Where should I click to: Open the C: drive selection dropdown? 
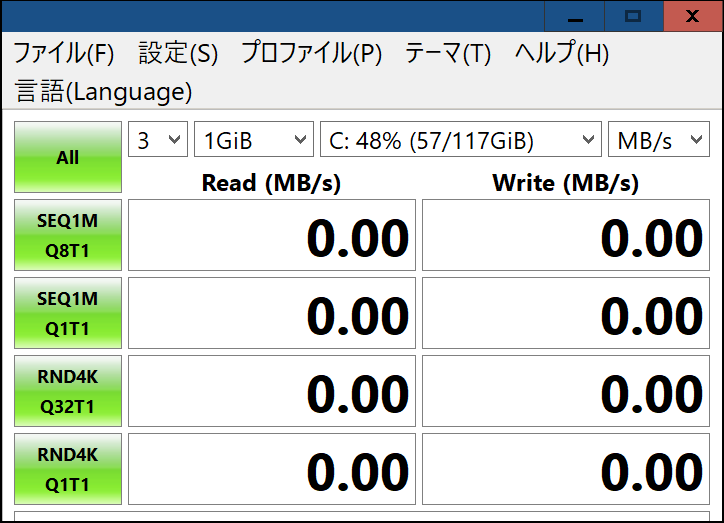[x=461, y=139]
